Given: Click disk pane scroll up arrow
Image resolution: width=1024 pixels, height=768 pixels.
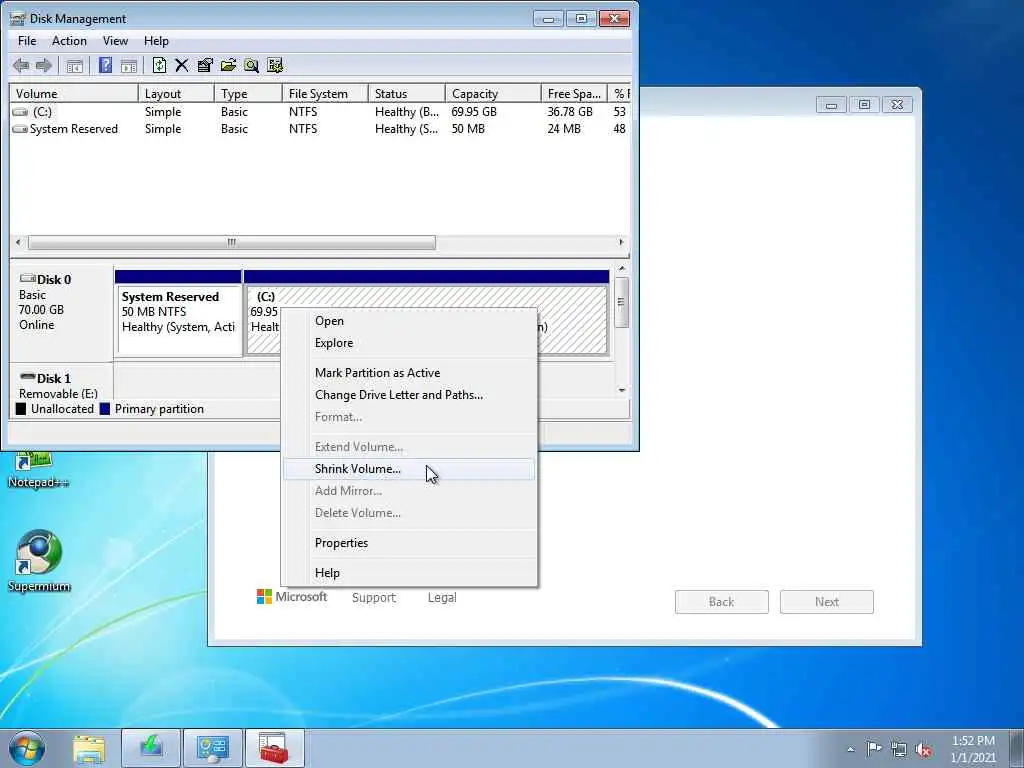Looking at the screenshot, I should [622, 268].
